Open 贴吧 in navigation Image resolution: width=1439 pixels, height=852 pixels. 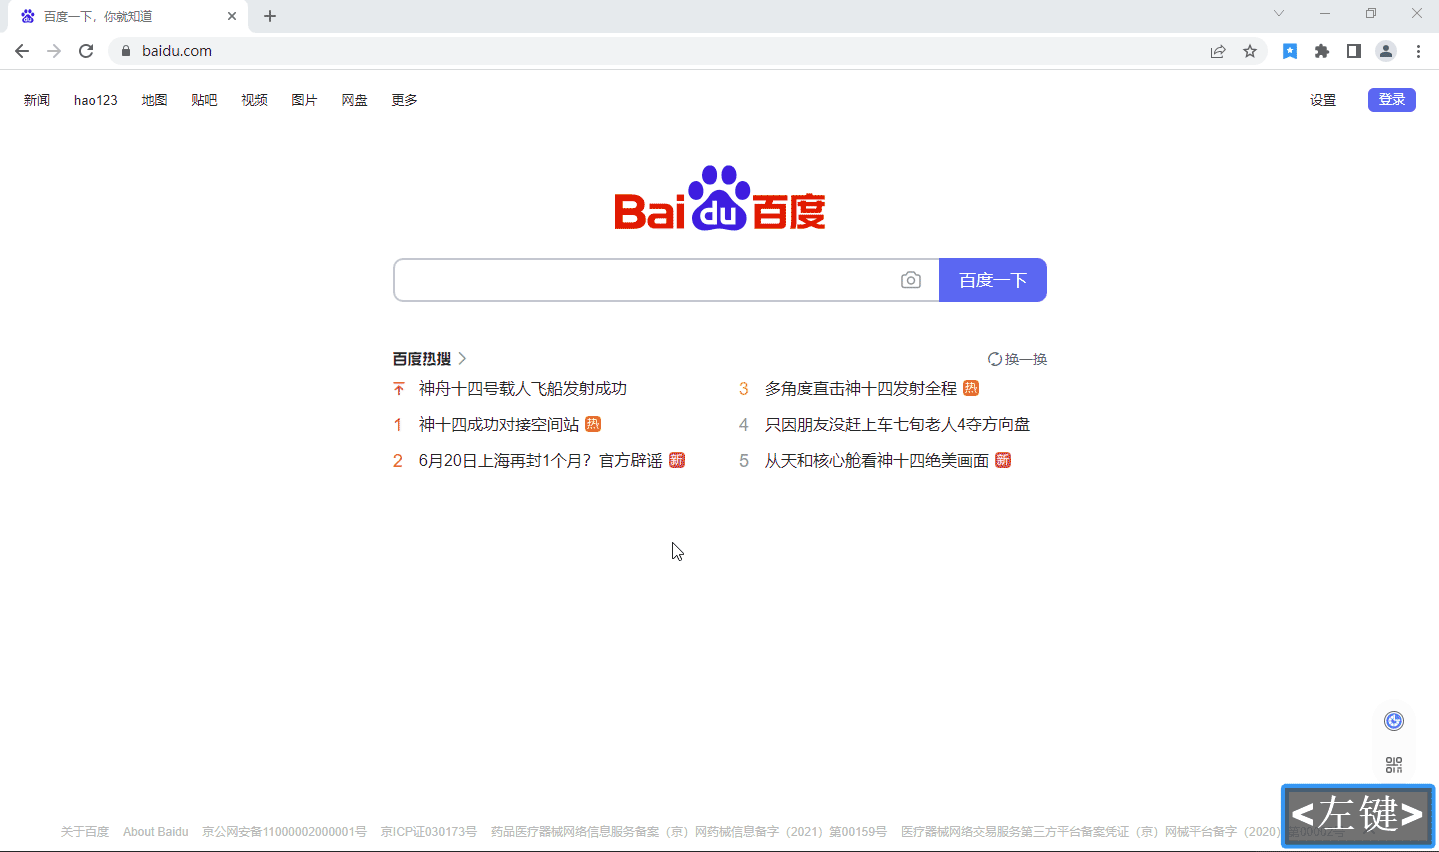pyautogui.click(x=204, y=100)
